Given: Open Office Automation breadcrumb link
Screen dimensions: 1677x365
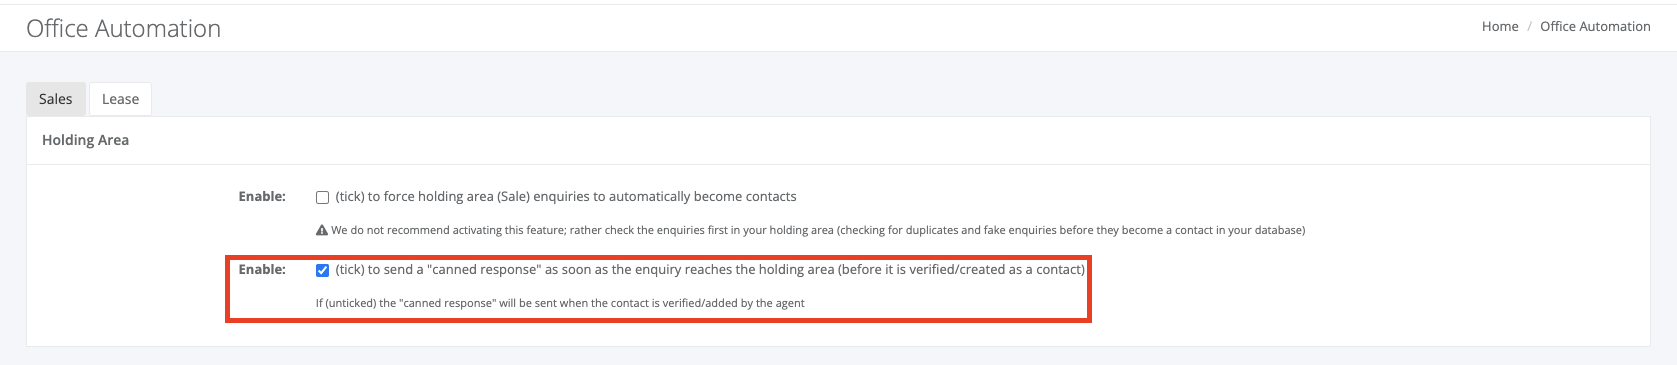Looking at the screenshot, I should tap(1595, 27).
